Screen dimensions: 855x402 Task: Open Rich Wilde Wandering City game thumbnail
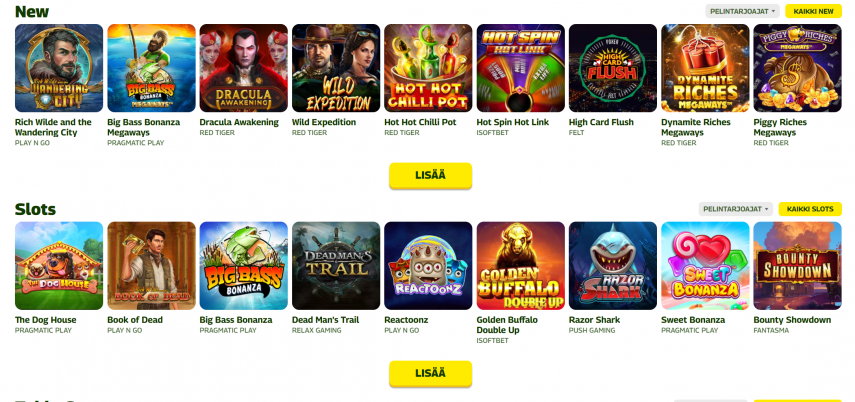coord(59,68)
